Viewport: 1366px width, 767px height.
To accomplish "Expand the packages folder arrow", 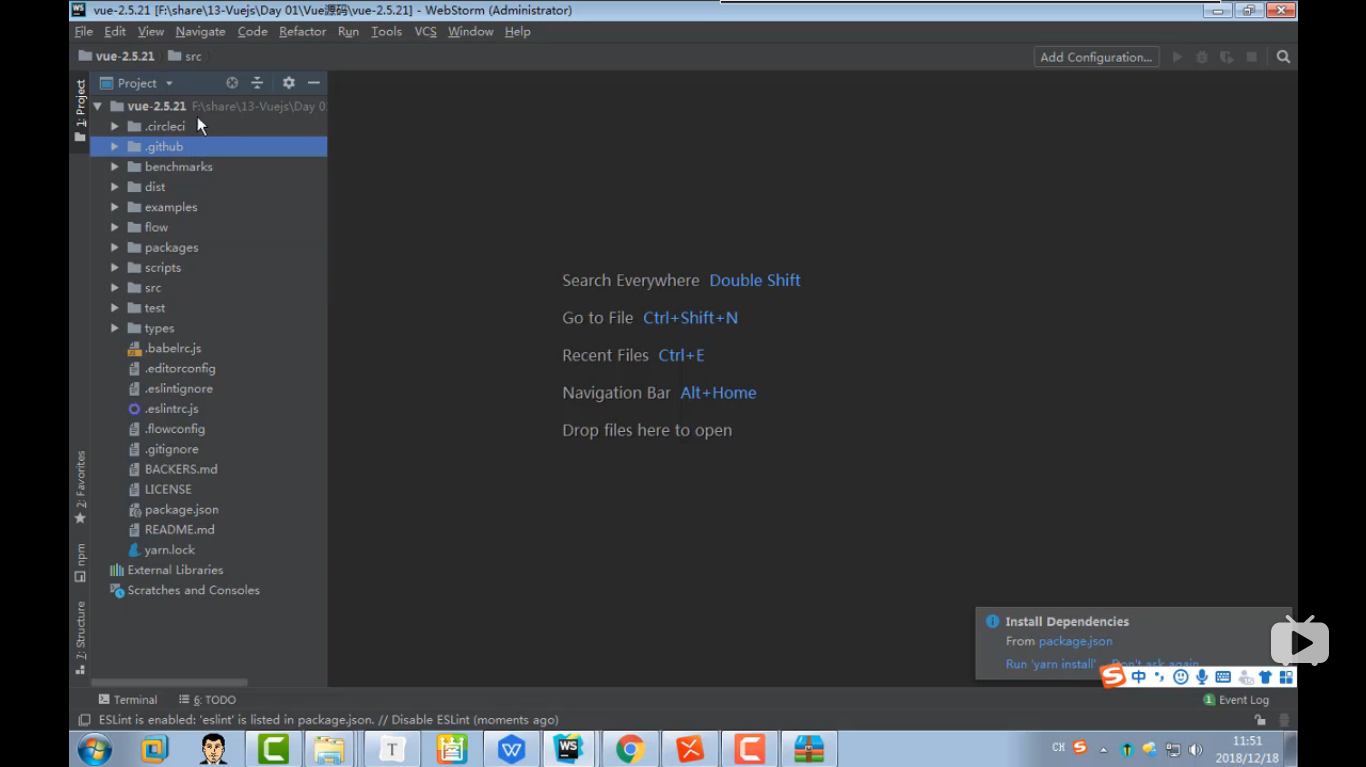I will [x=115, y=247].
